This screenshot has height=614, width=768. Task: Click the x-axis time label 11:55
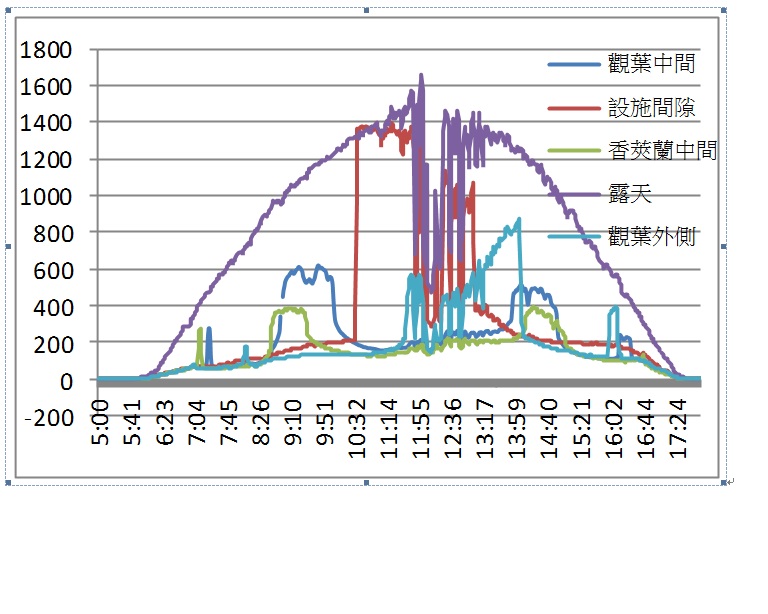(x=421, y=428)
